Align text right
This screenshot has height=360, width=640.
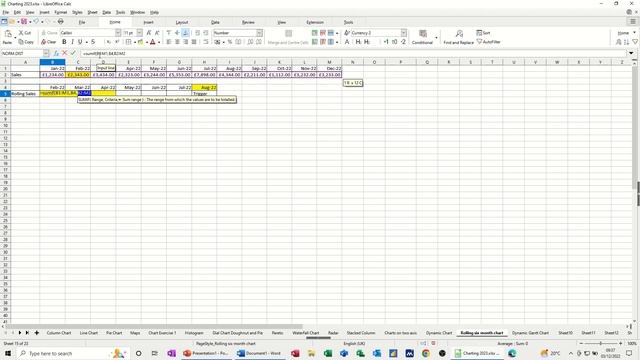[x=186, y=42]
